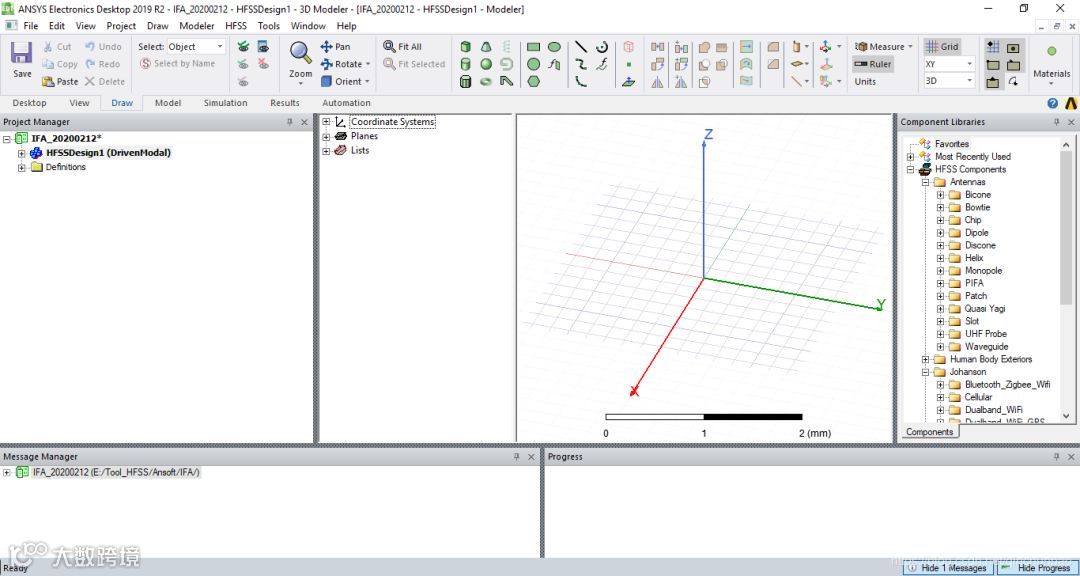Expand IFA_20200212 in Message Manager
Image resolution: width=1080 pixels, height=576 pixels.
[8, 473]
